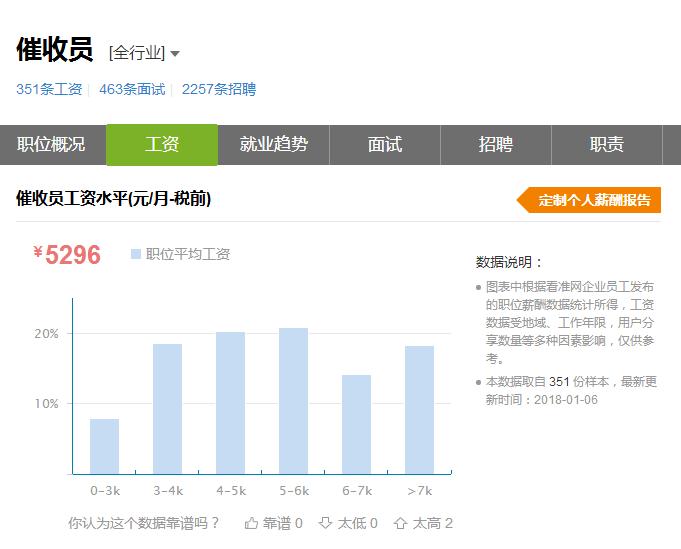
Task: Select the 5-6k salary bar
Action: pyautogui.click(x=294, y=400)
